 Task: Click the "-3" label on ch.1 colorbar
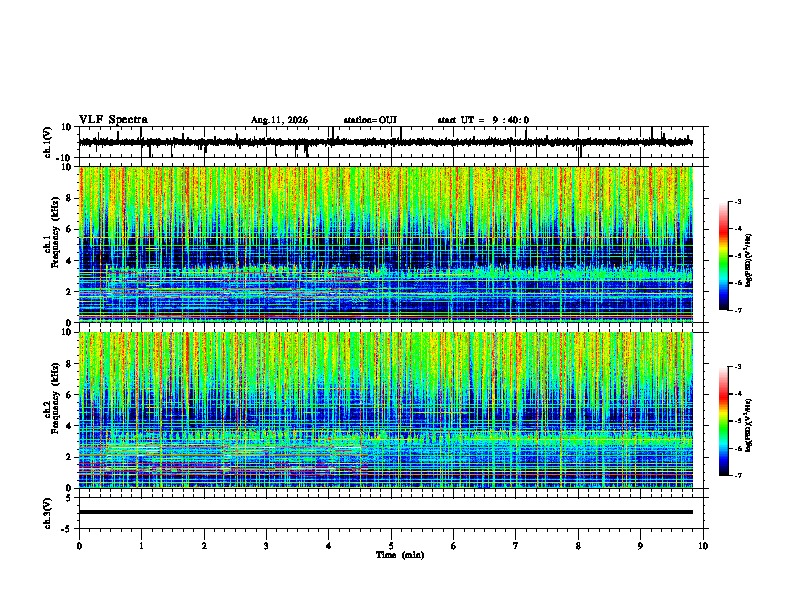click(738, 201)
